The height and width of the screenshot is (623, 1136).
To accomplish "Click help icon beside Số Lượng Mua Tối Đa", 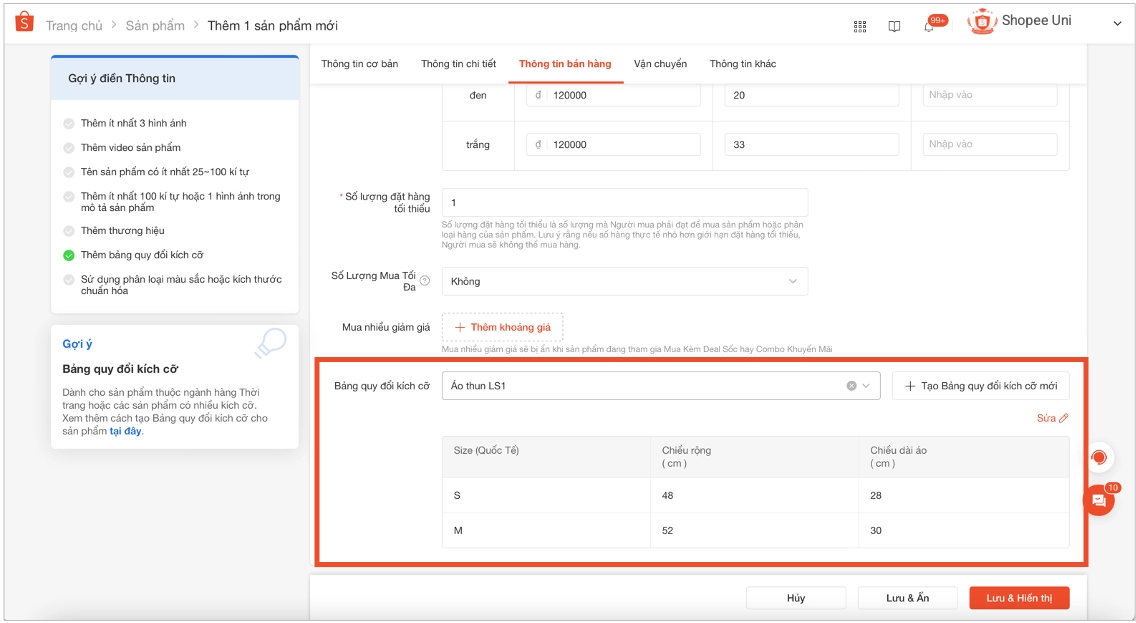I will click(x=425, y=281).
